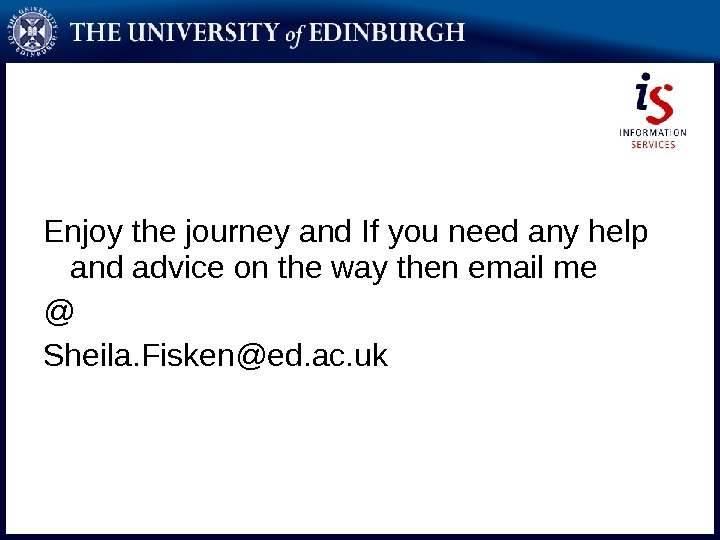This screenshot has width=720, height=540.
Task: Click the "INFORMATION" label under the logo
Action: coord(653,133)
